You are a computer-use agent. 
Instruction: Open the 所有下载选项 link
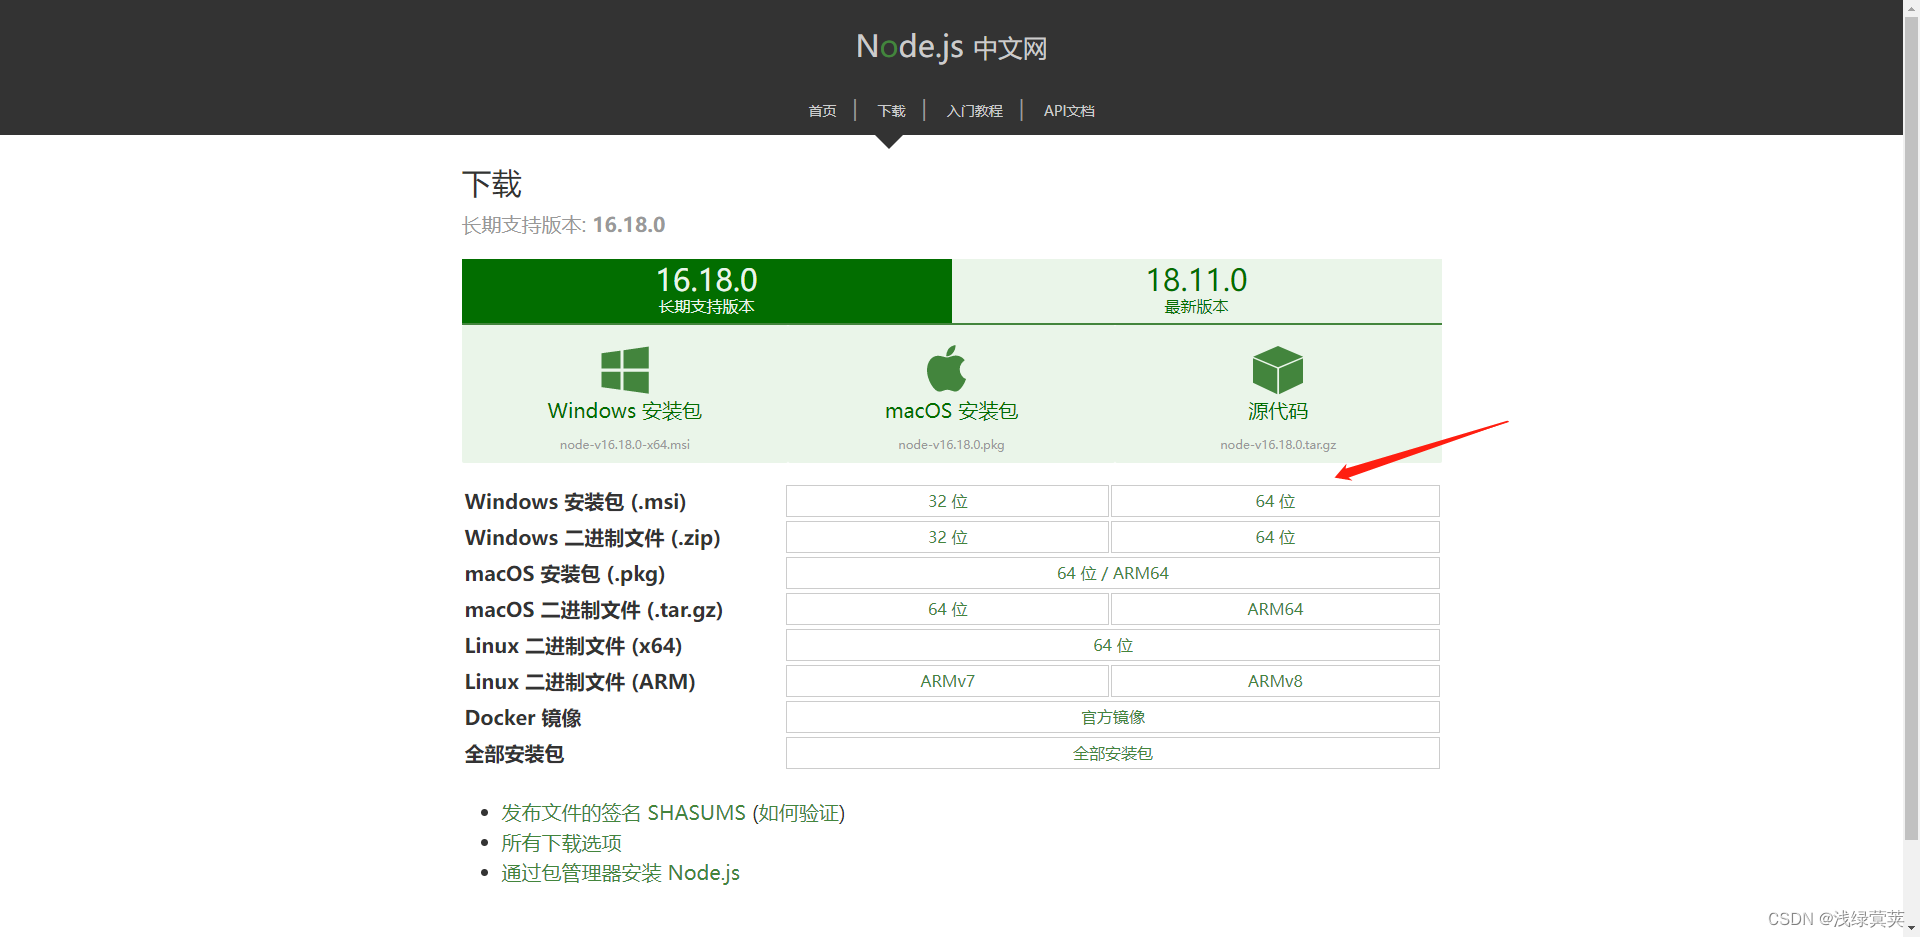(561, 843)
